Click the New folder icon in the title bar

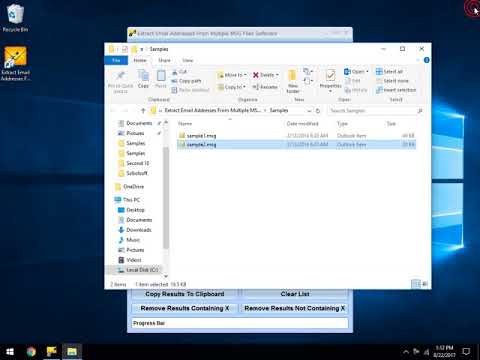tap(134, 49)
